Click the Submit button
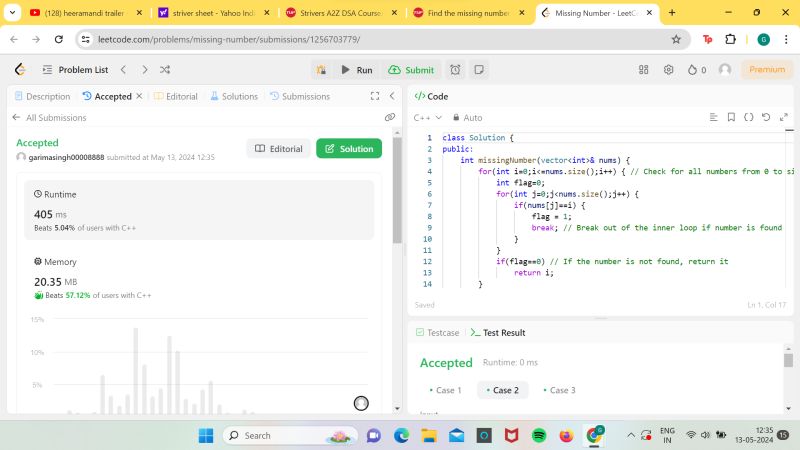This screenshot has width=800, height=450. pyautogui.click(x=411, y=70)
